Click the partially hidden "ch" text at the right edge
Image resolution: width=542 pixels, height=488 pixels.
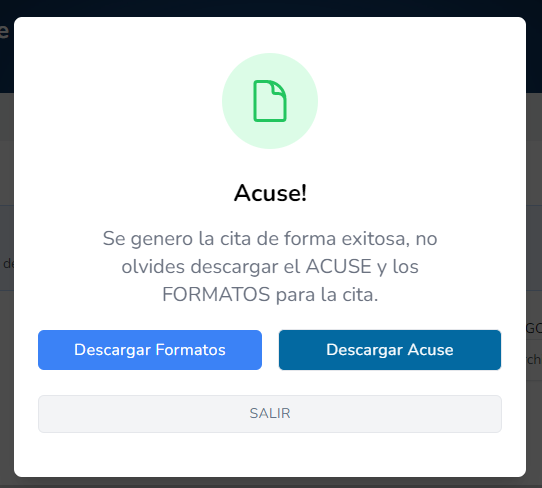pyautogui.click(x=534, y=359)
